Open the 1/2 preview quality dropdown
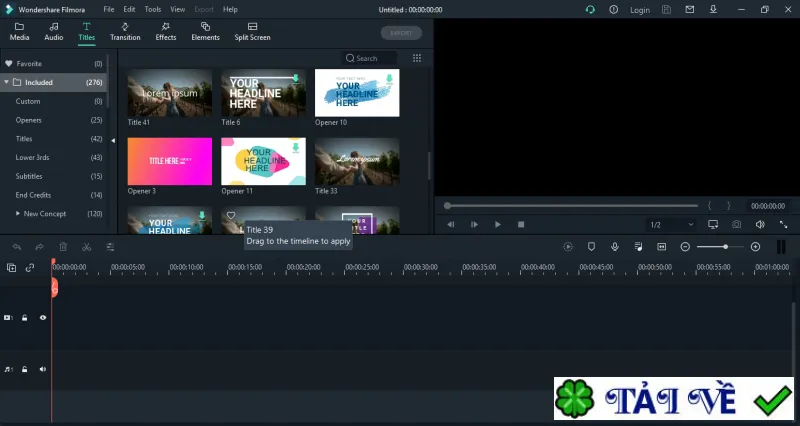800x426 pixels. point(671,224)
